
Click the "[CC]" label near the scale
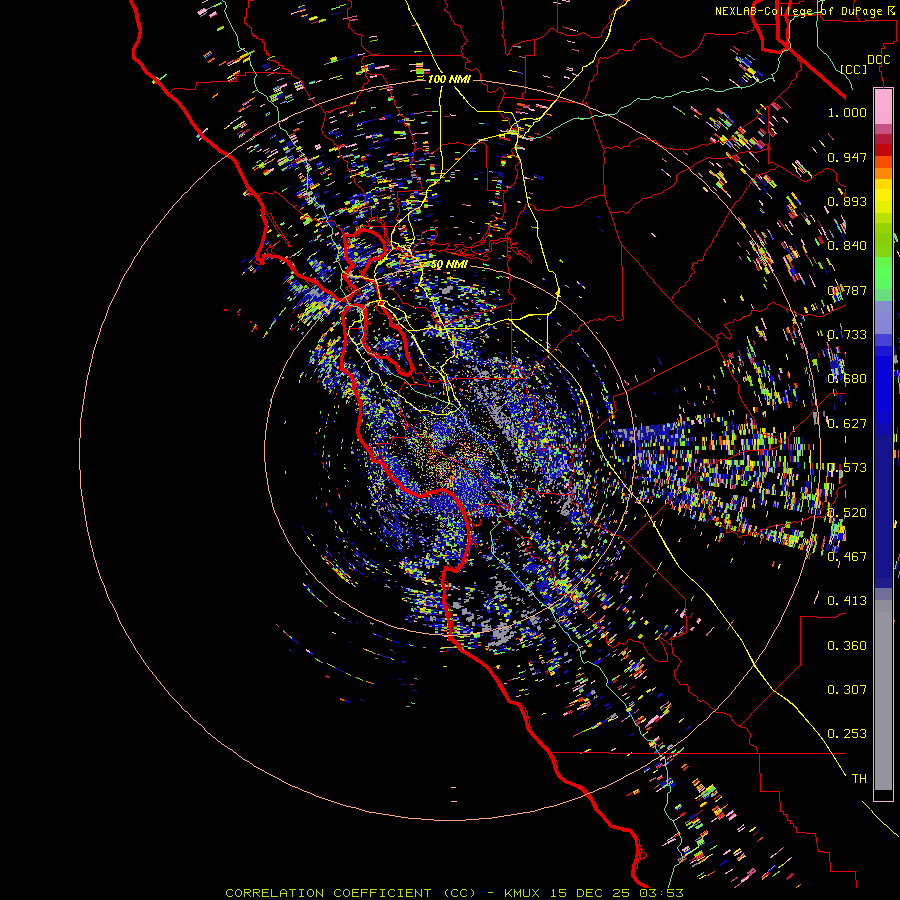tap(854, 69)
